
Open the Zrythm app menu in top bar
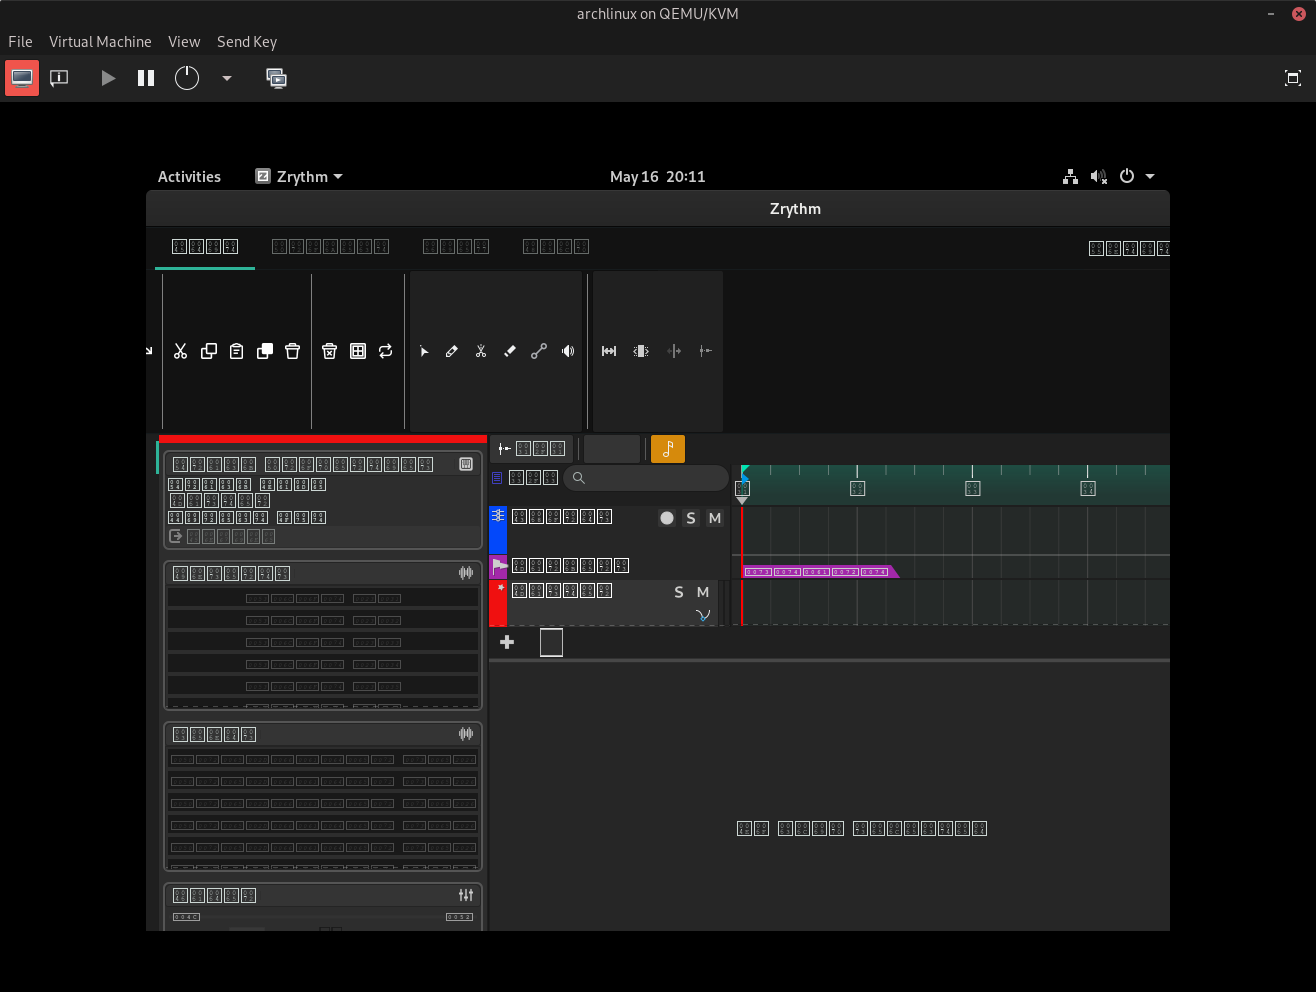pos(299,177)
